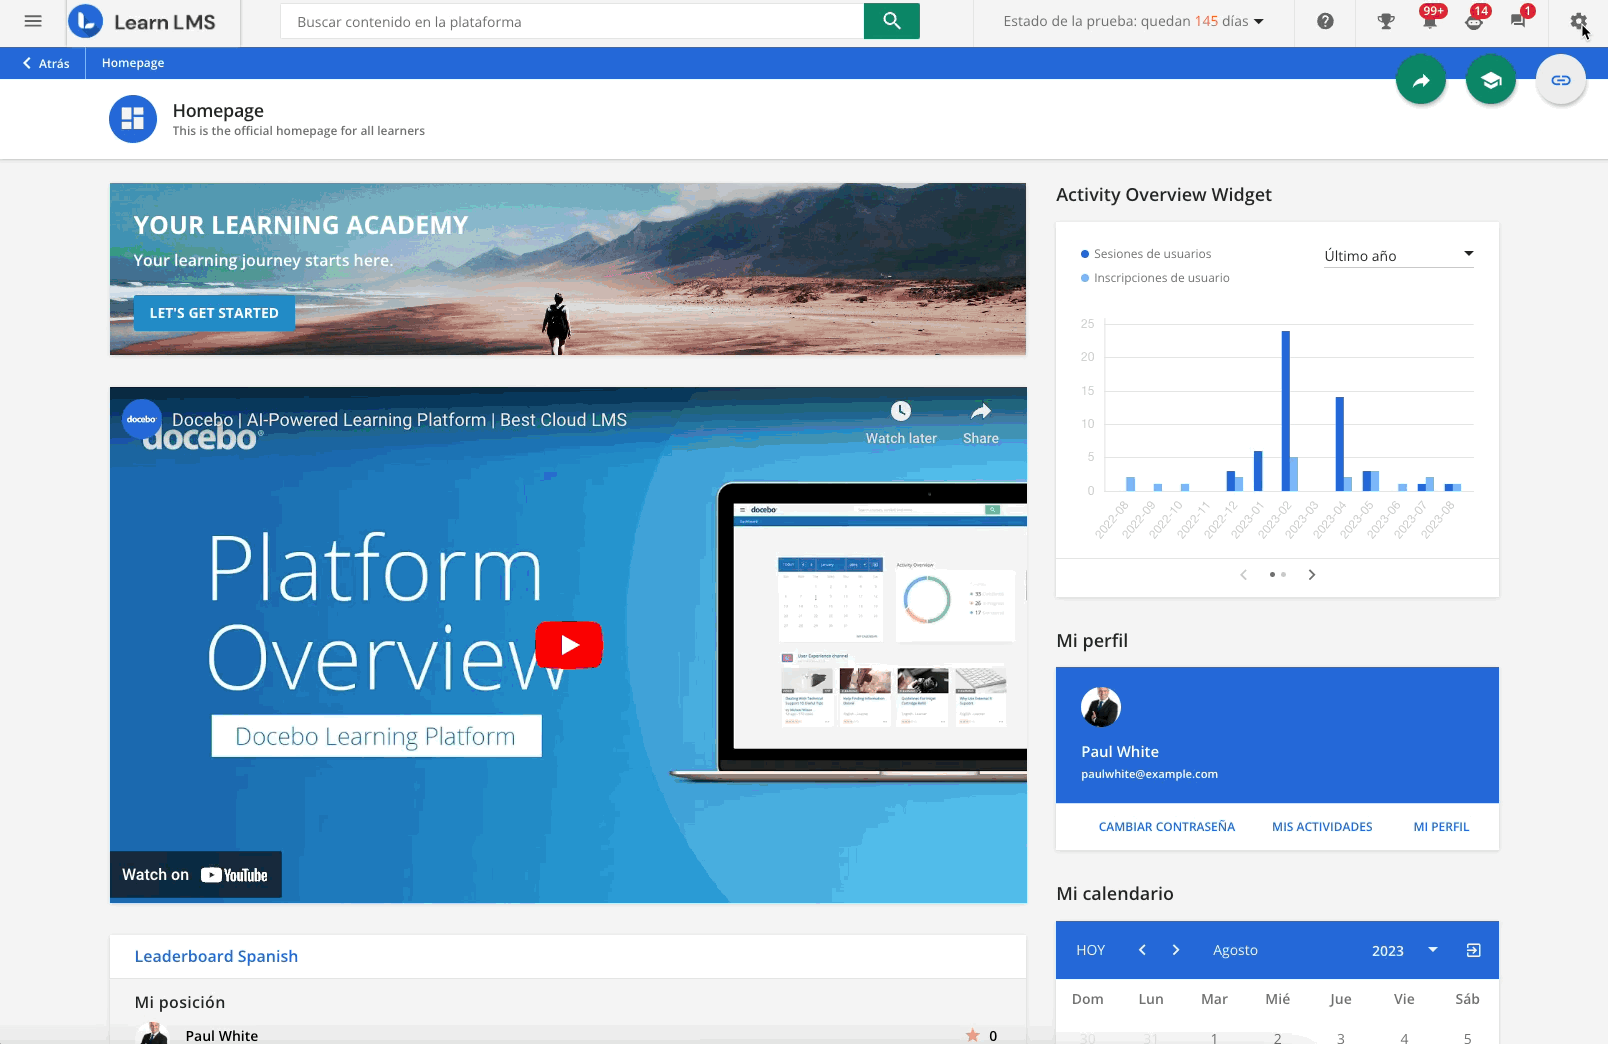This screenshot has width=1608, height=1044.
Task: Click Paul White name in profile card
Action: [x=1120, y=752]
